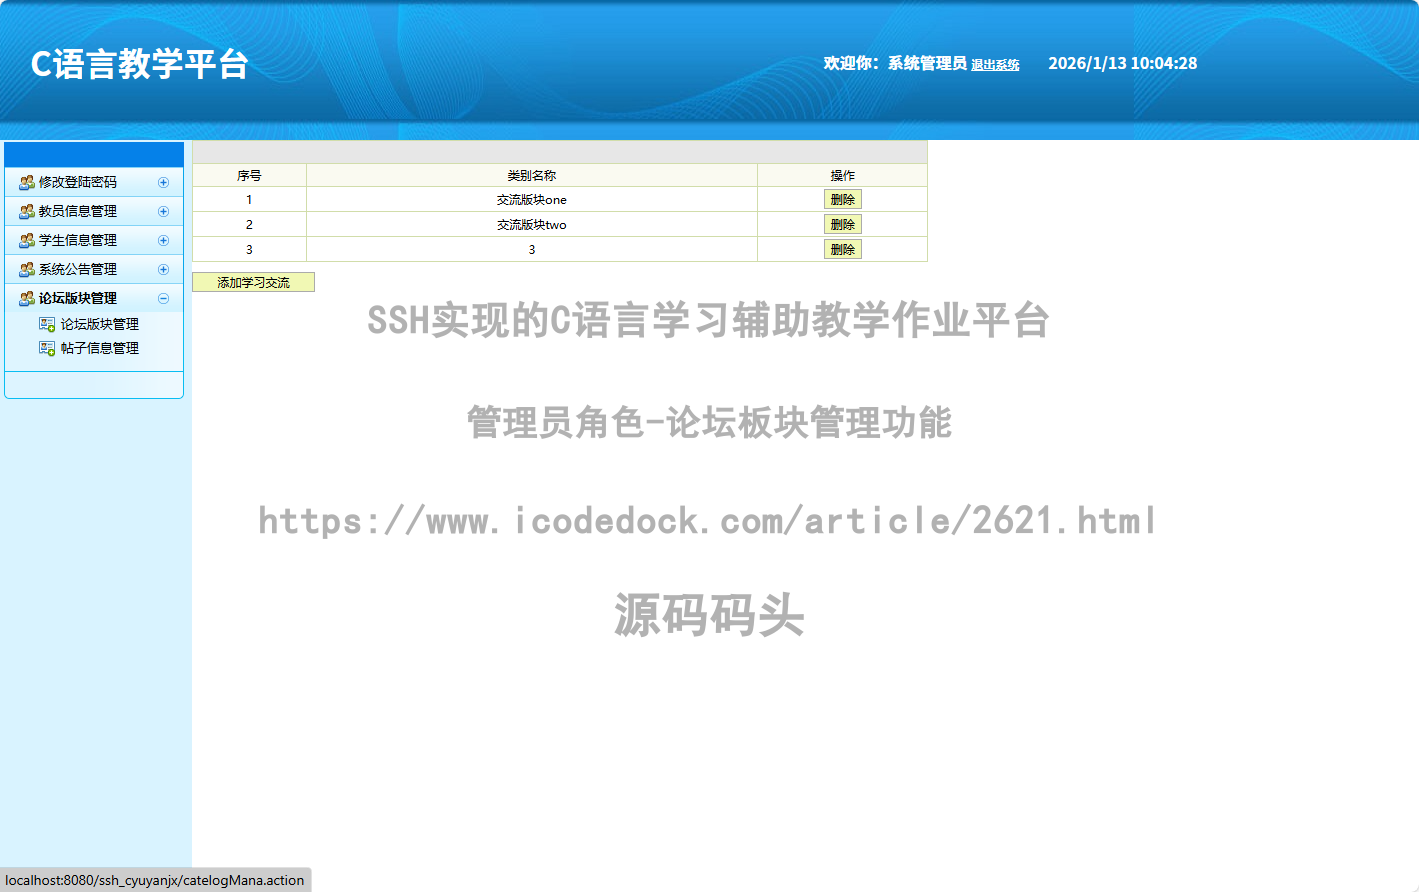The width and height of the screenshot is (1419, 892).
Task: Click the users icon beside 修改登陆密码
Action: coord(27,183)
